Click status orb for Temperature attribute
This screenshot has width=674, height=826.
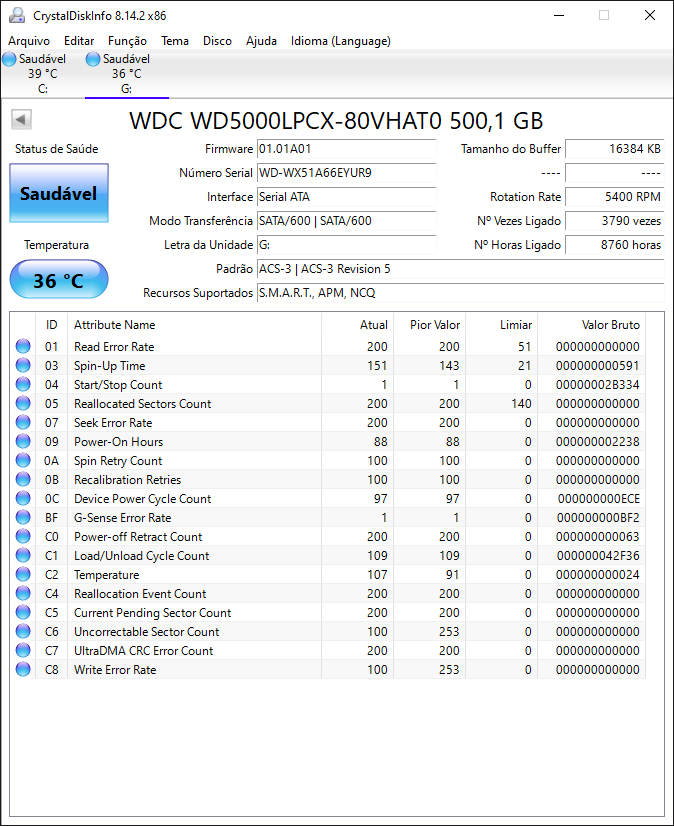23,574
